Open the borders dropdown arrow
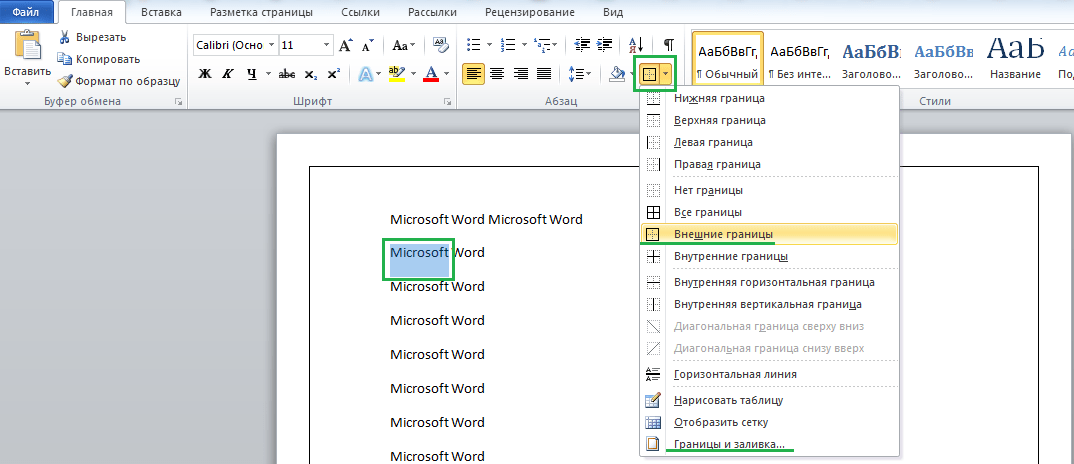The image size is (1074, 464). (x=665, y=73)
